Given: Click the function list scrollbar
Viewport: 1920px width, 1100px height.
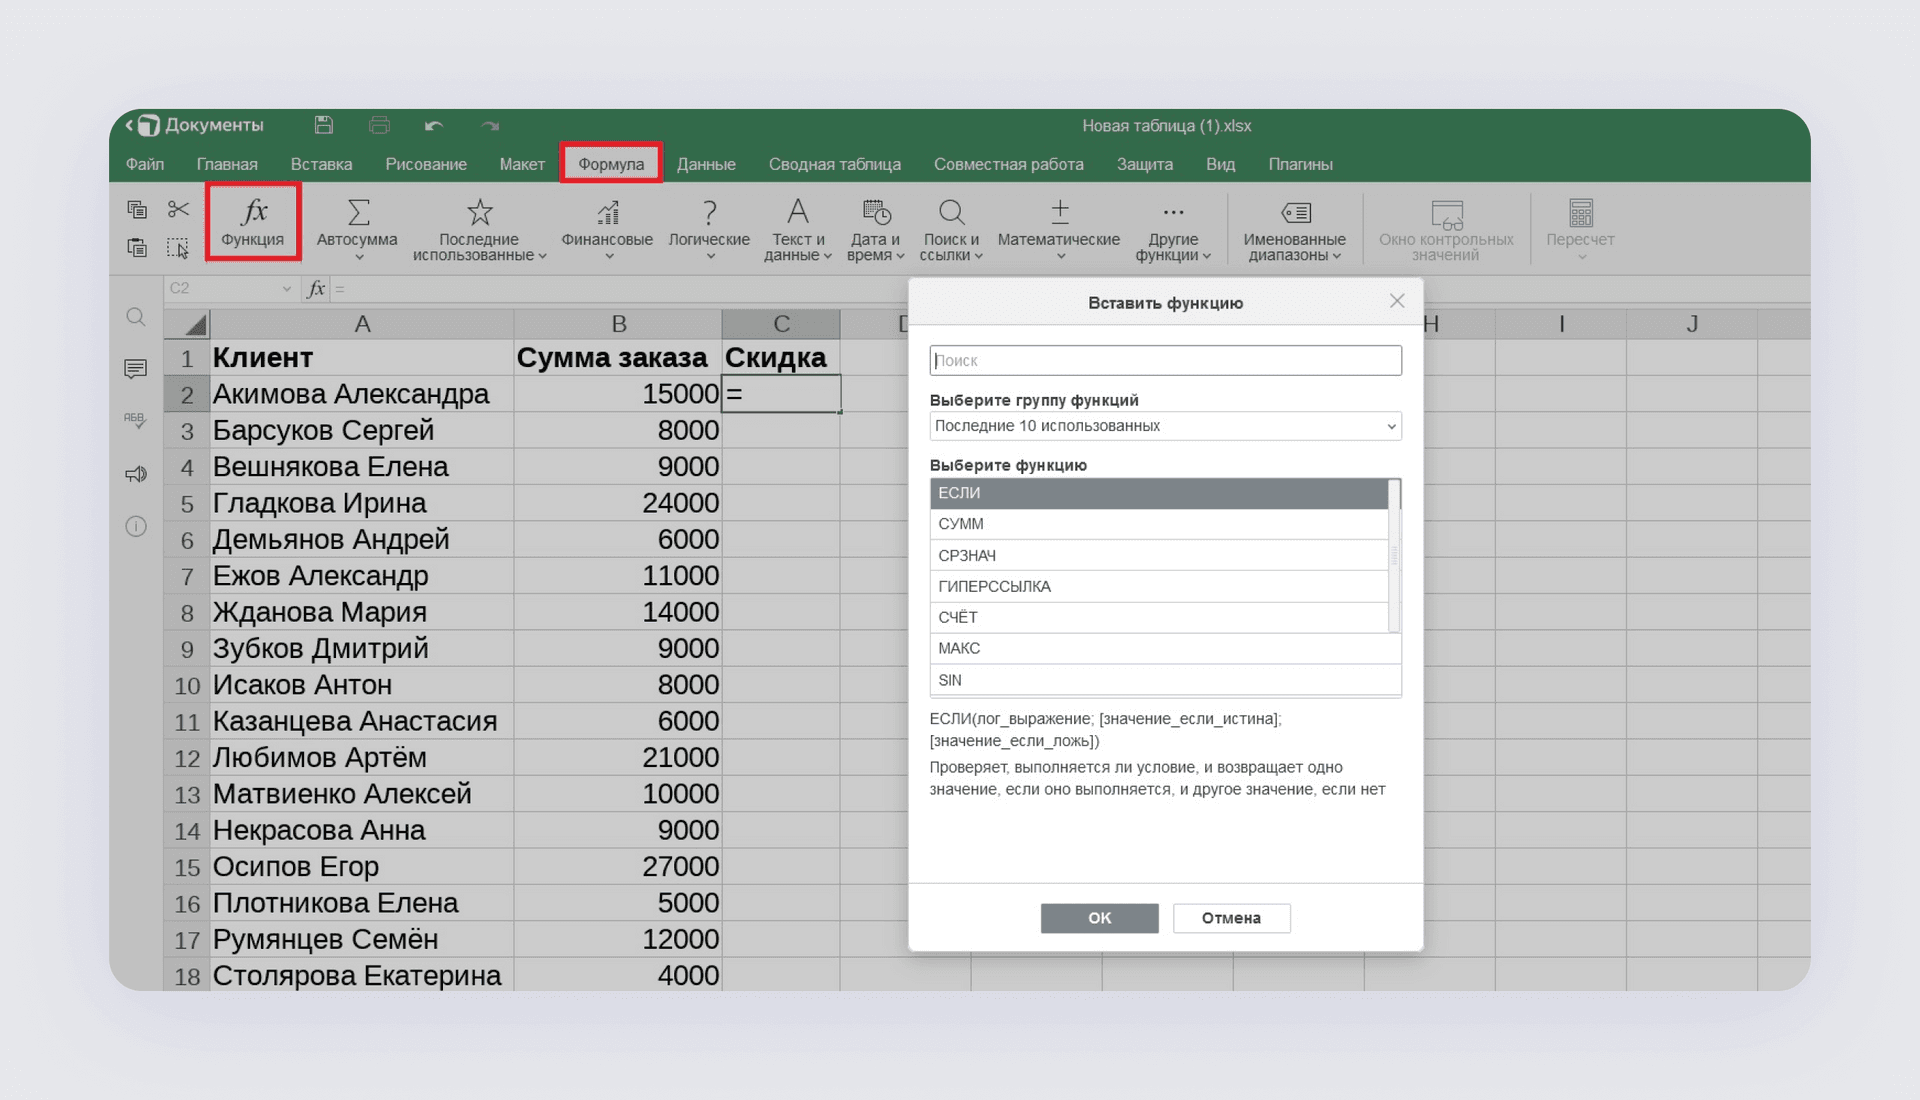Looking at the screenshot, I should pyautogui.click(x=1394, y=556).
